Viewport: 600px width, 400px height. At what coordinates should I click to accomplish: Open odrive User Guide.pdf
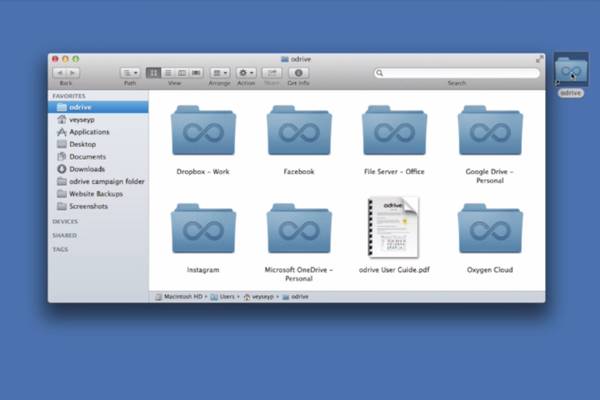click(x=394, y=227)
